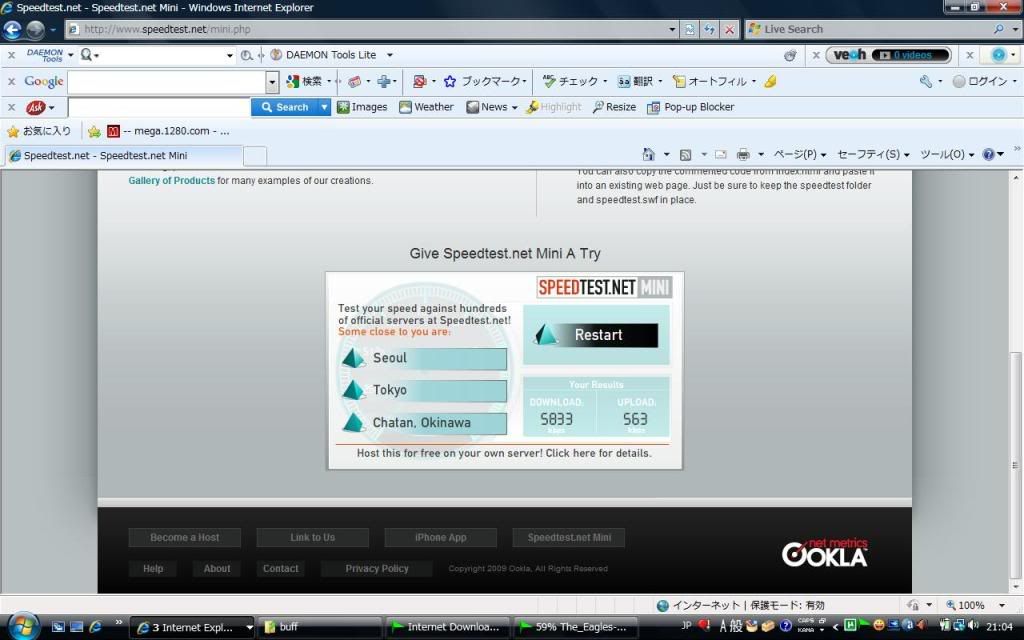Click in the Ask toolbar search field
Image resolution: width=1024 pixels, height=640 pixels.
coord(159,107)
